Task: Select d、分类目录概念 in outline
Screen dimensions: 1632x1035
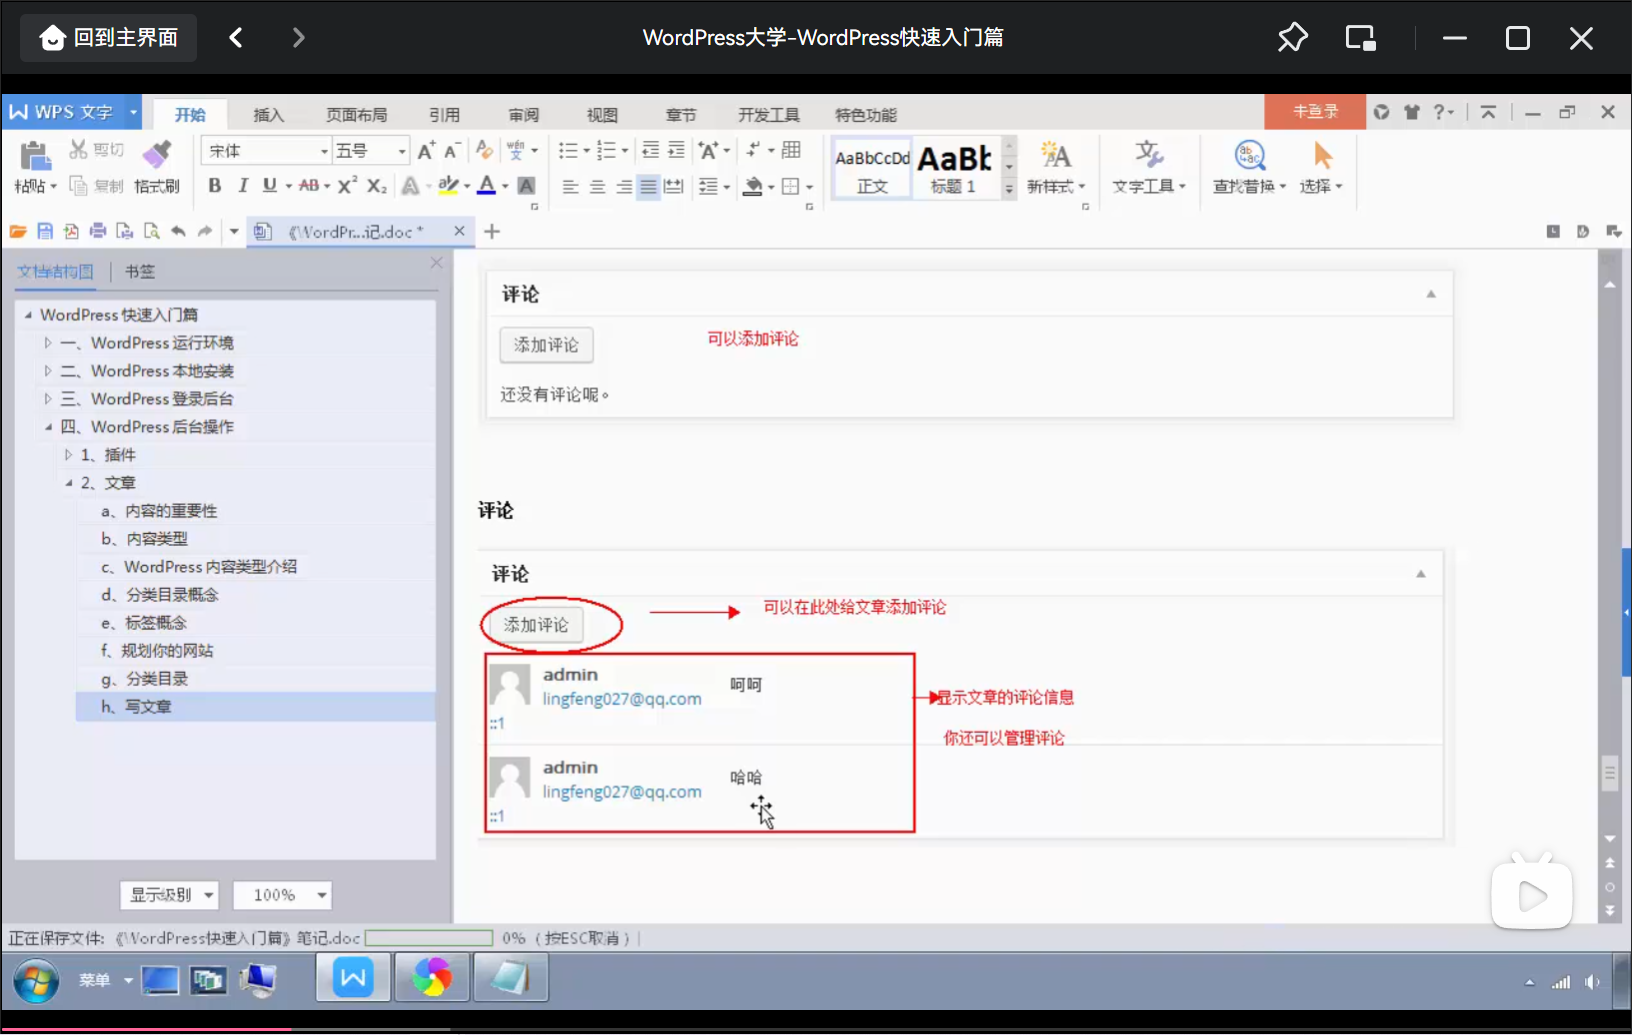Action: tap(160, 594)
